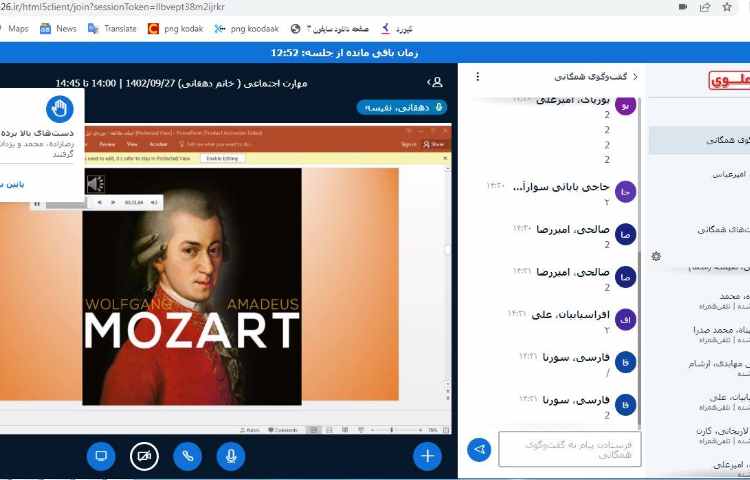Screen dimensions: 750x480
Task: Click the speaker audio icon on slide
Action: pos(96,184)
